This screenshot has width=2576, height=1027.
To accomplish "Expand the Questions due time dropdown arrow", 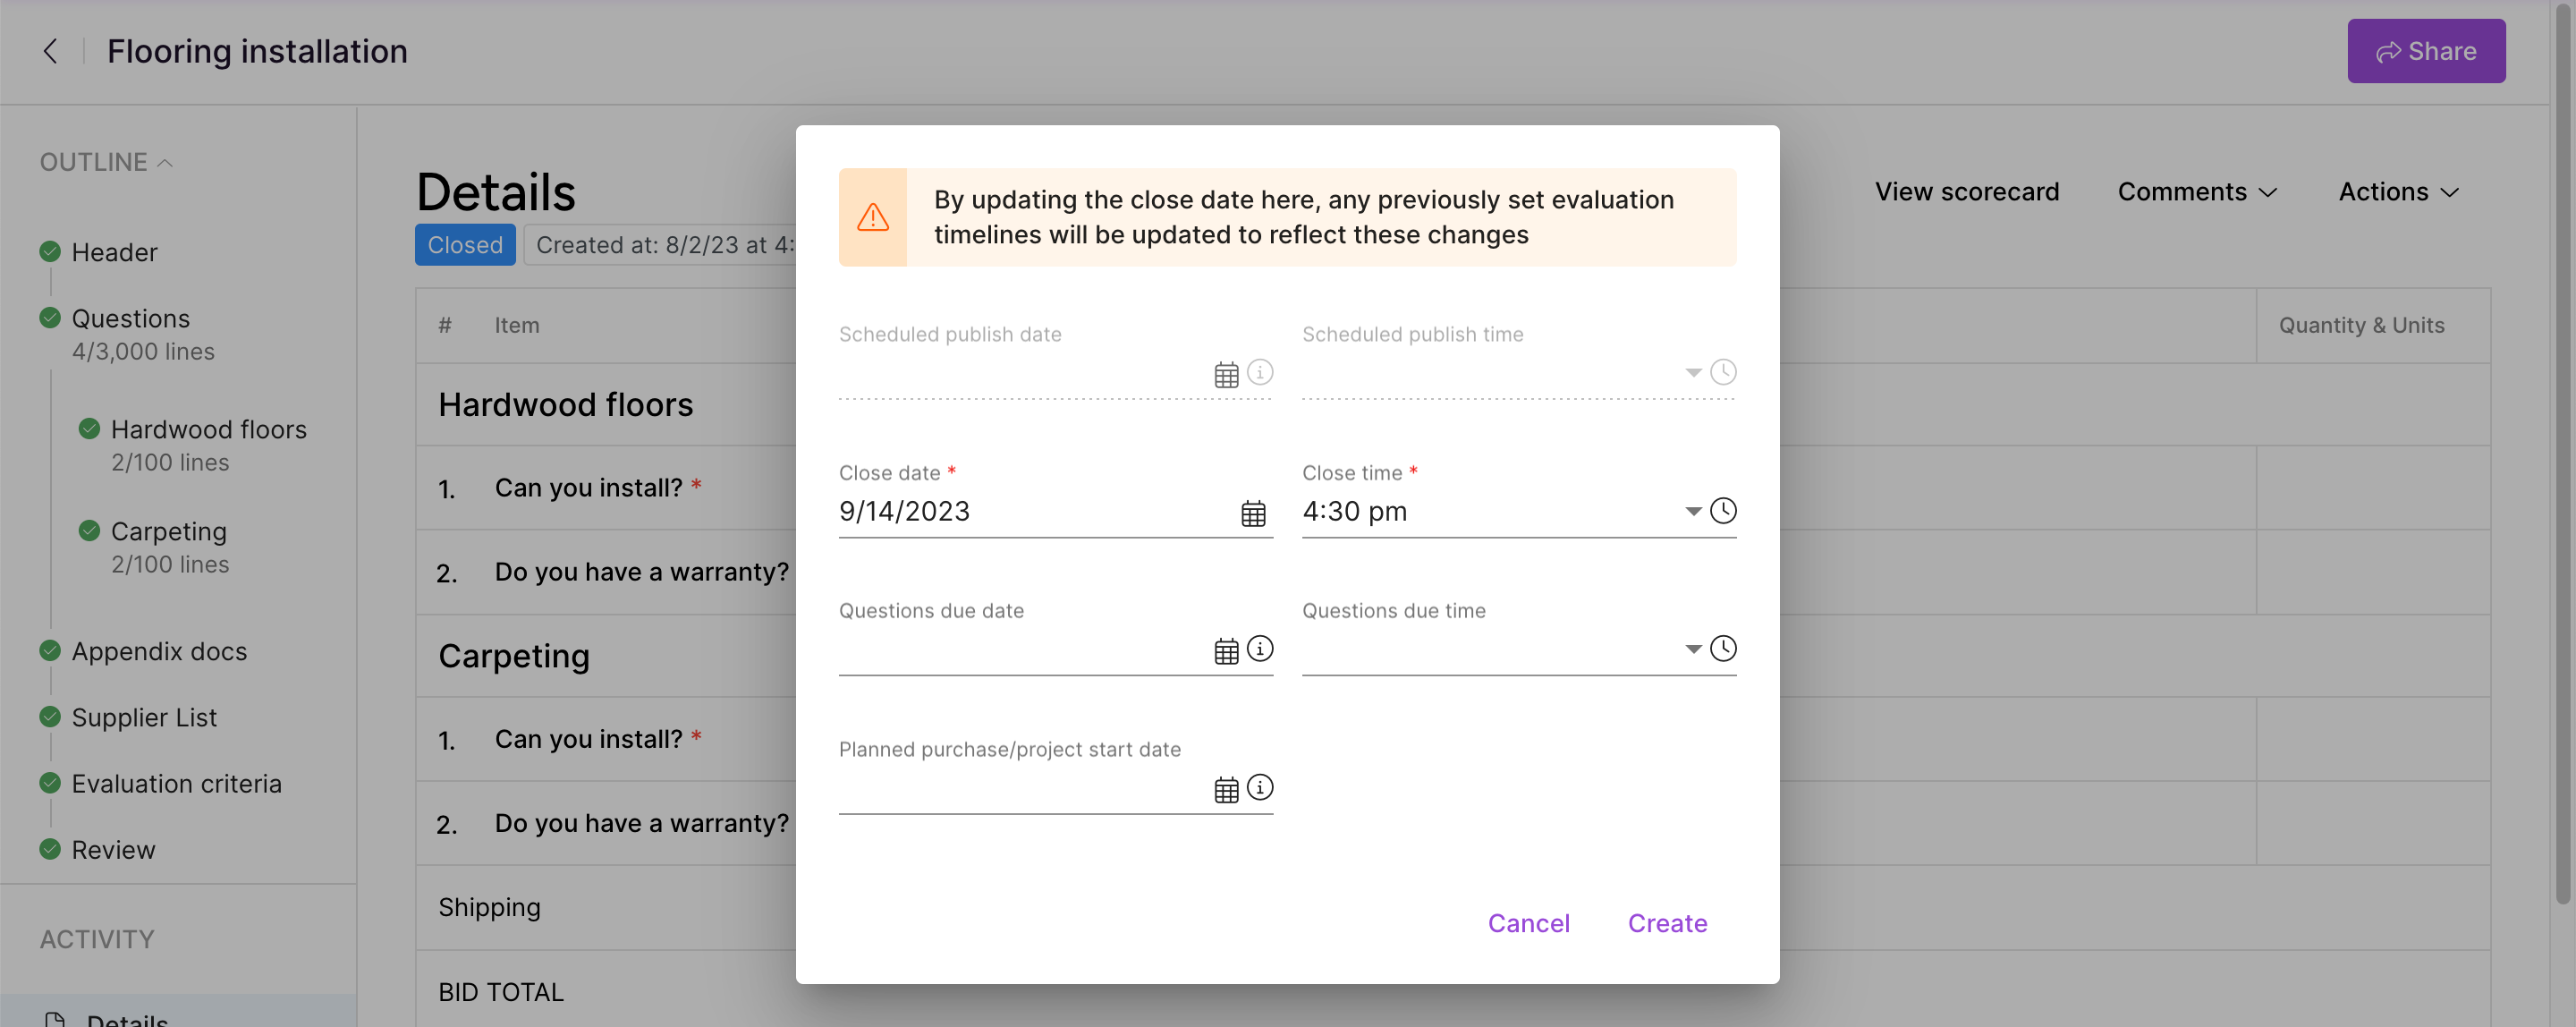I will click(1693, 649).
